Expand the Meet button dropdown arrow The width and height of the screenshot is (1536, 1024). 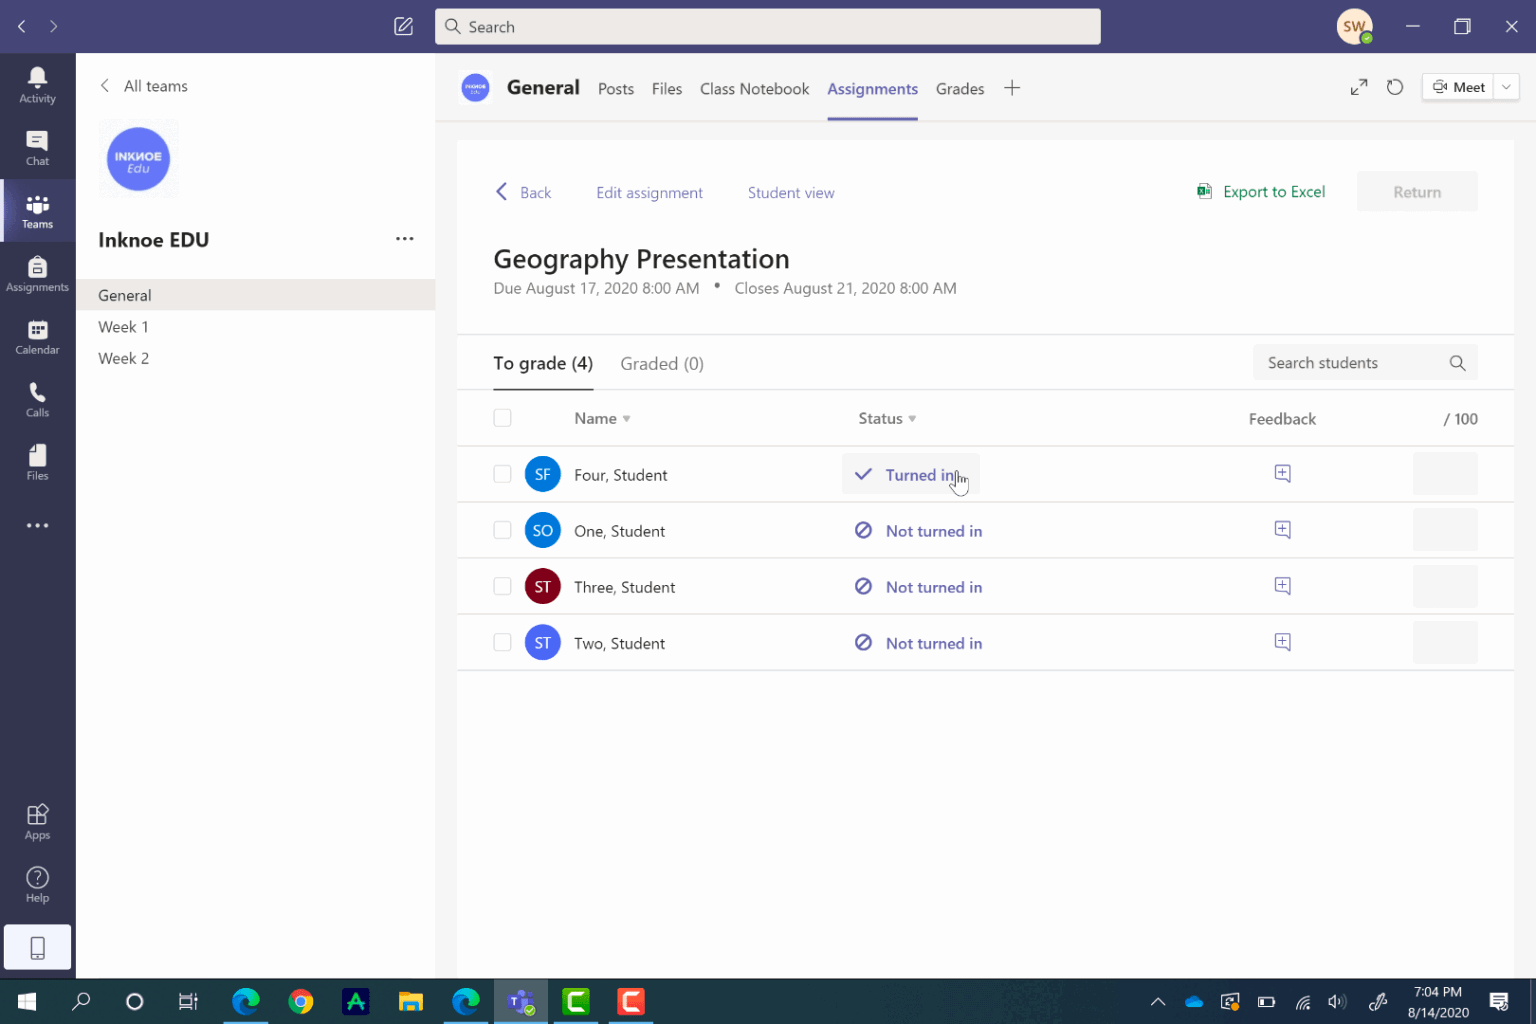click(1505, 87)
